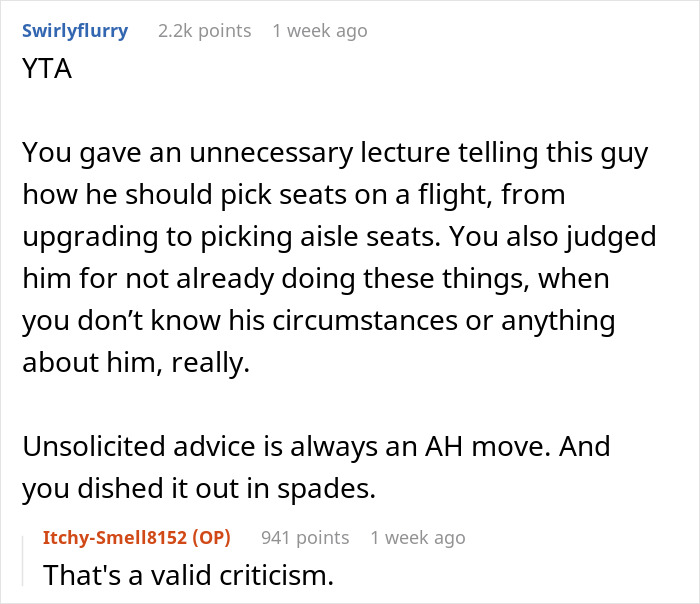Click the sentence 'Unsolicited advice is always an AH move'

coord(286,446)
